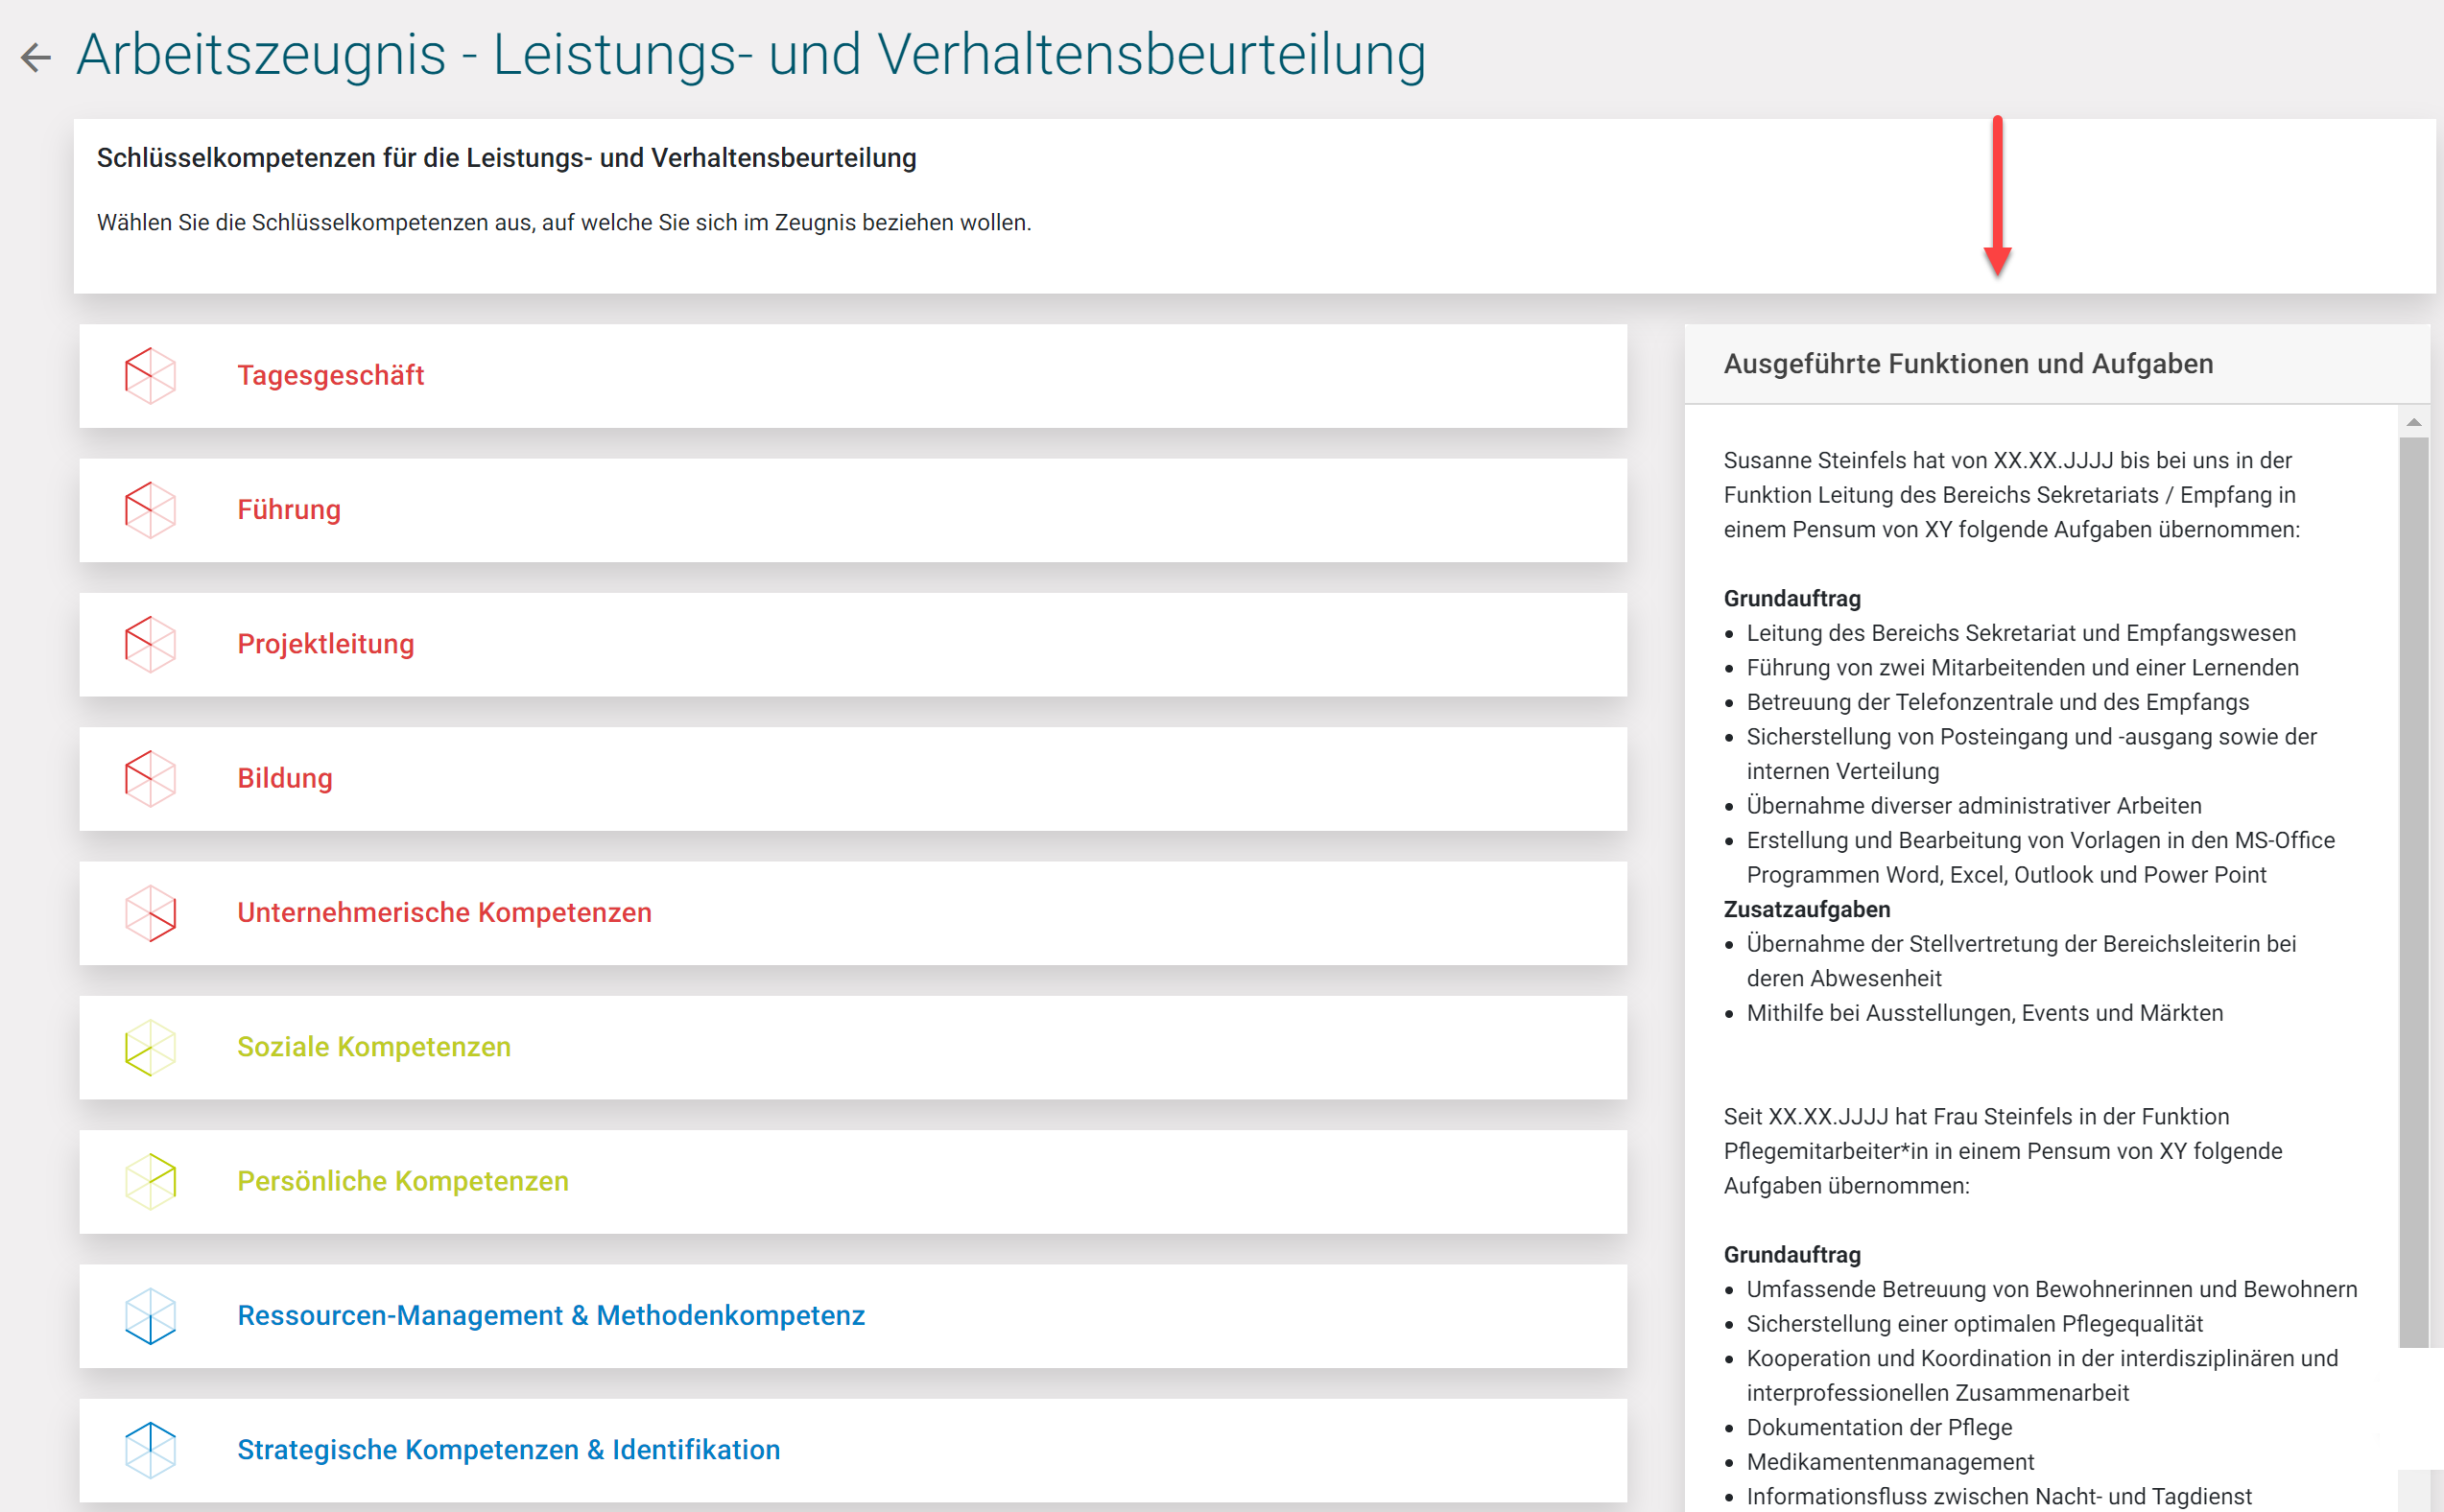Click the scrollbar thumb in Funktionen panel
2444x1512 pixels.
2413,890
